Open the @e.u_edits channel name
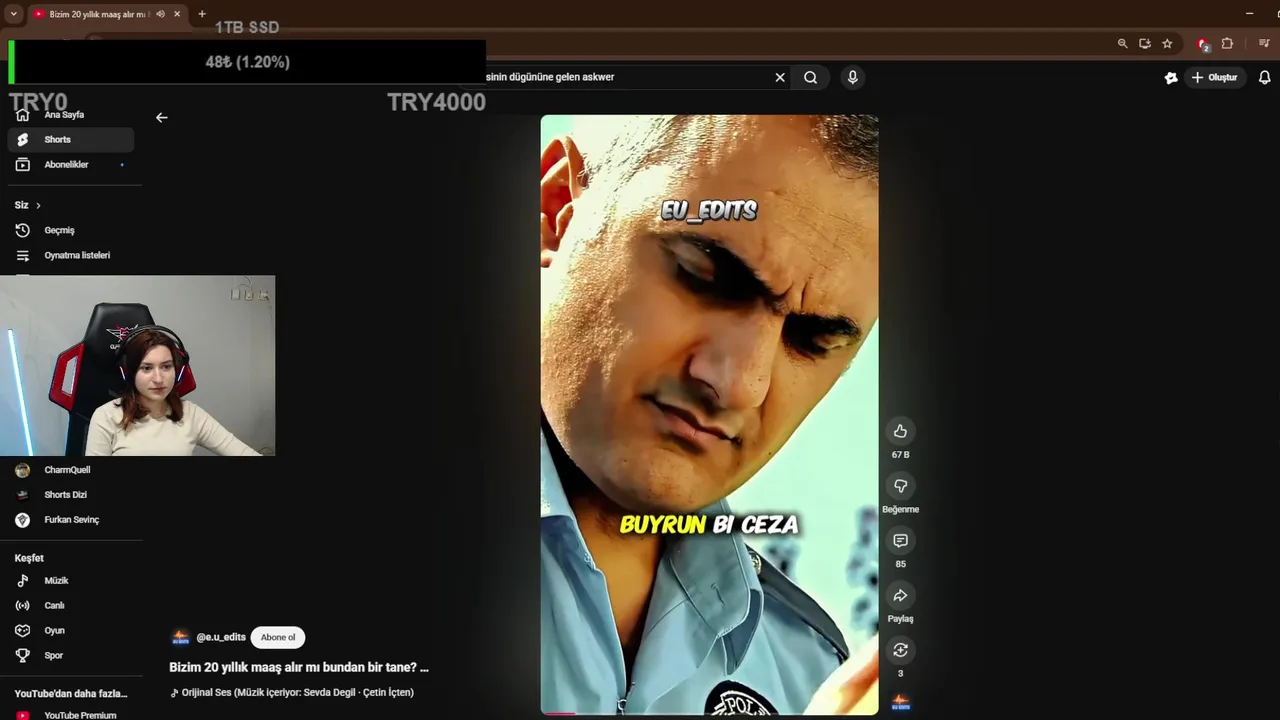Viewport: 1280px width, 720px height. click(x=221, y=637)
